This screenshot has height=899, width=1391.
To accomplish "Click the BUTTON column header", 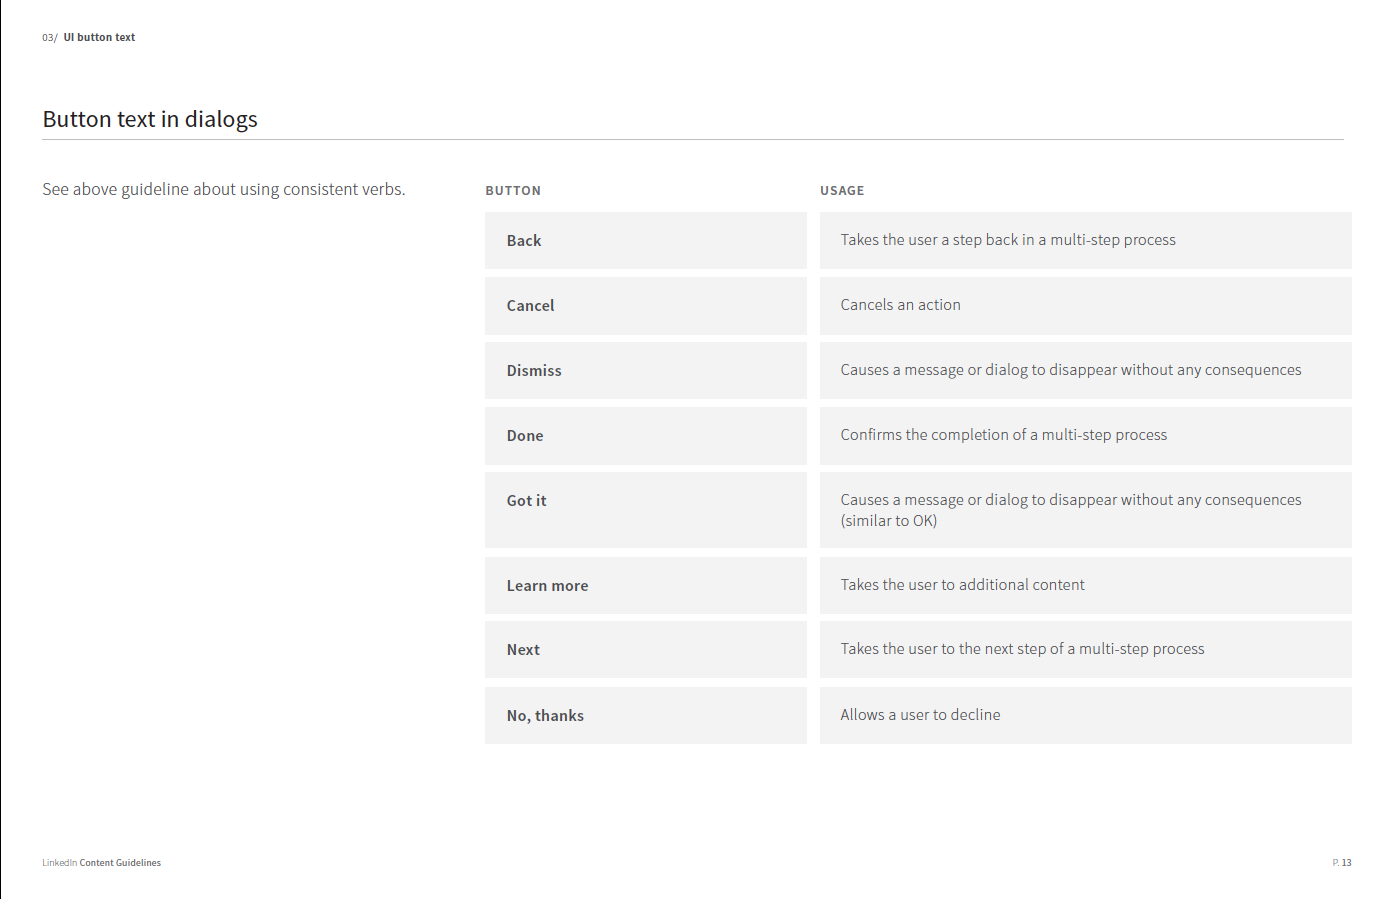I will pos(513,191).
